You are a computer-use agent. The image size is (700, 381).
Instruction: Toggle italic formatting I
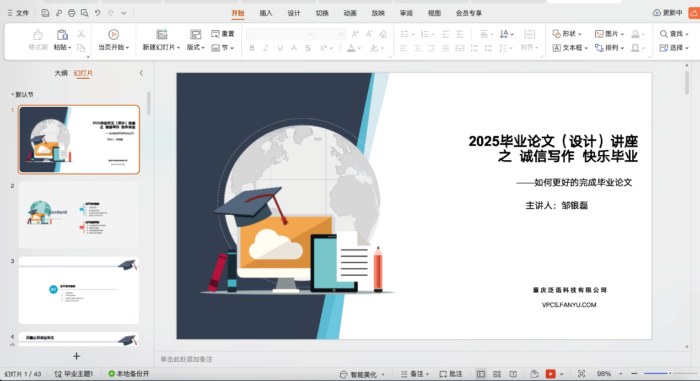click(266, 48)
